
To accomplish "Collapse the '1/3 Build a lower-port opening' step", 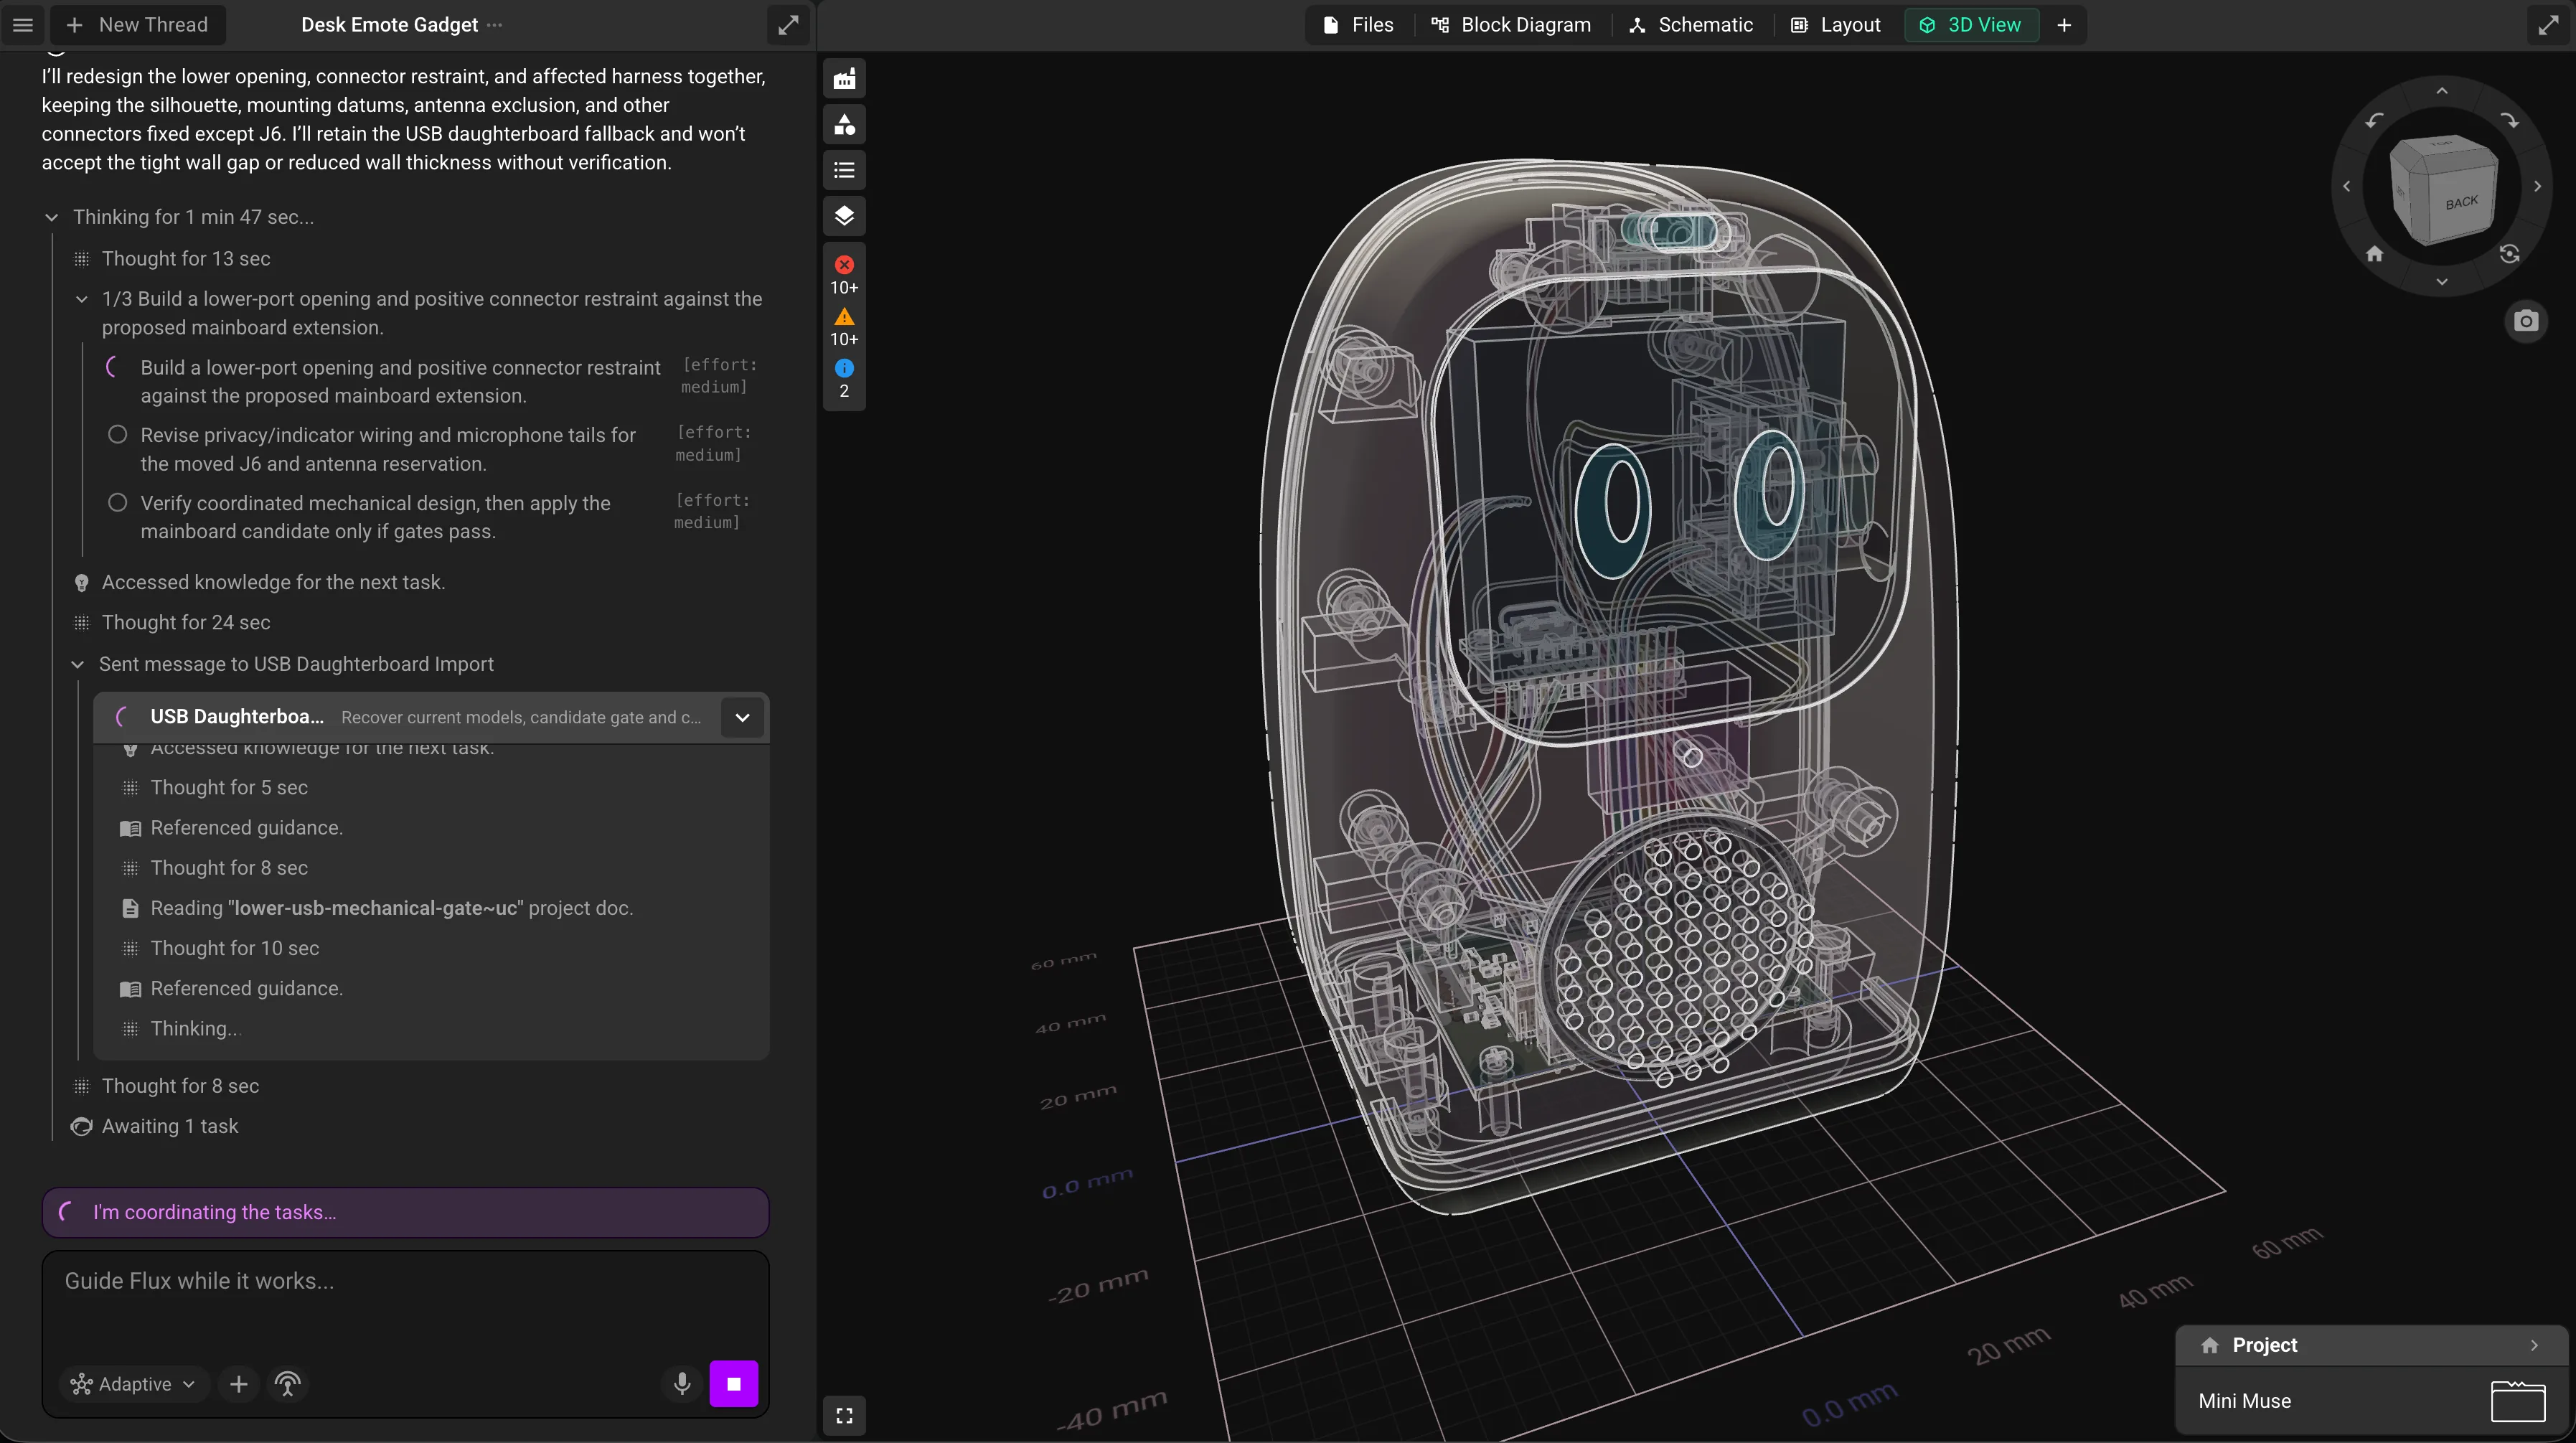I will click(82, 299).
